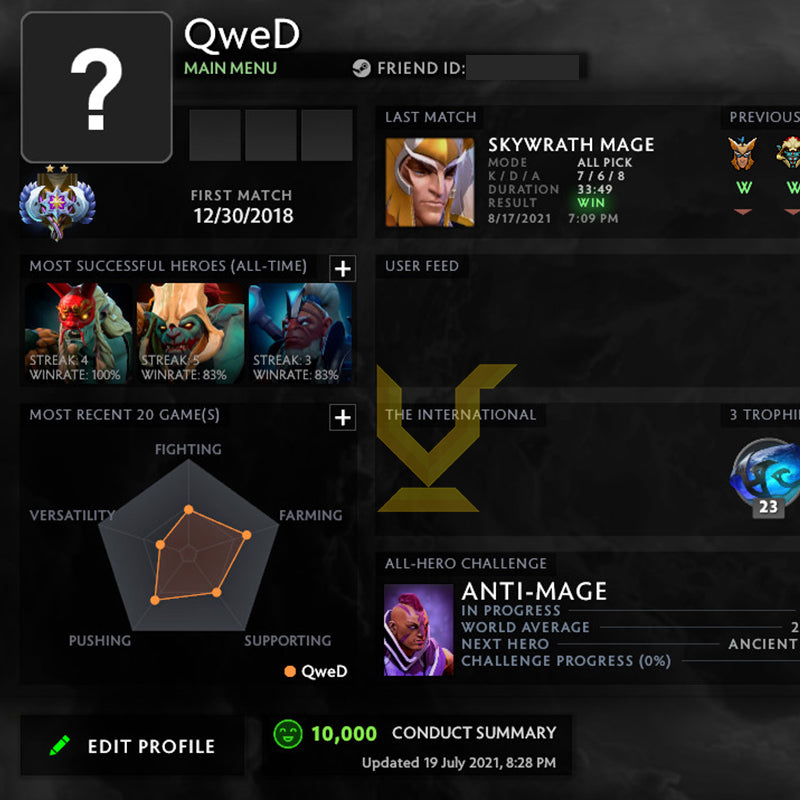The width and height of the screenshot is (800, 800).
Task: Expand Most Recent 20 Games plus button
Action: (342, 417)
